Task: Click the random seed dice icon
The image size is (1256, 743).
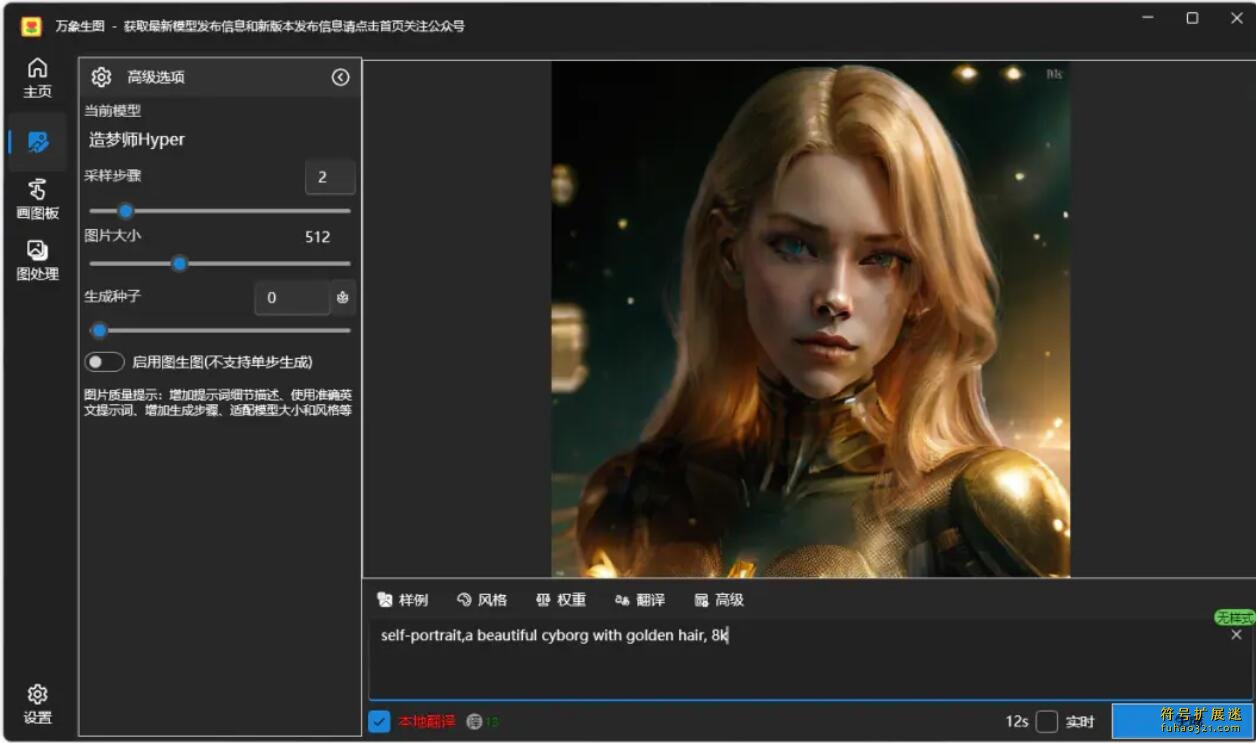Action: pos(343,297)
